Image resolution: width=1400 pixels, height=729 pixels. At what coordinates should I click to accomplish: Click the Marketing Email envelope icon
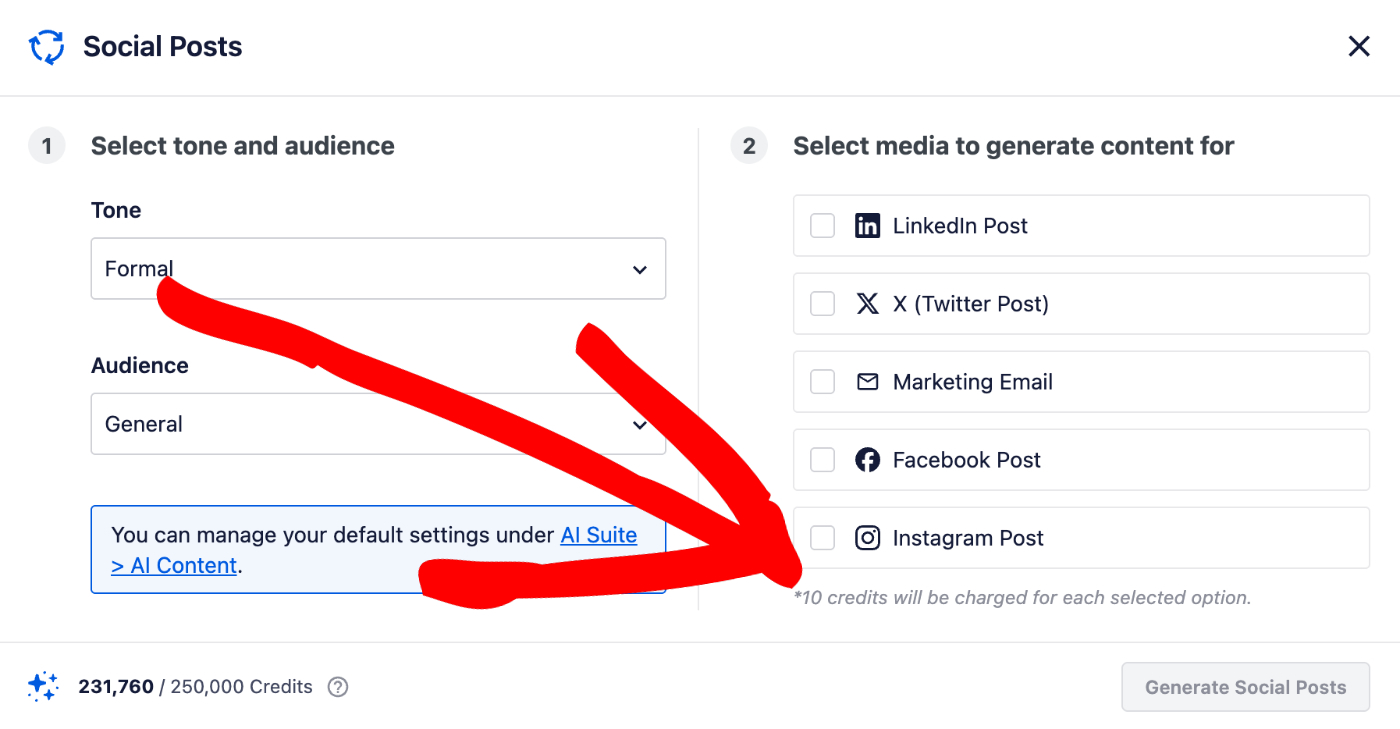point(867,382)
